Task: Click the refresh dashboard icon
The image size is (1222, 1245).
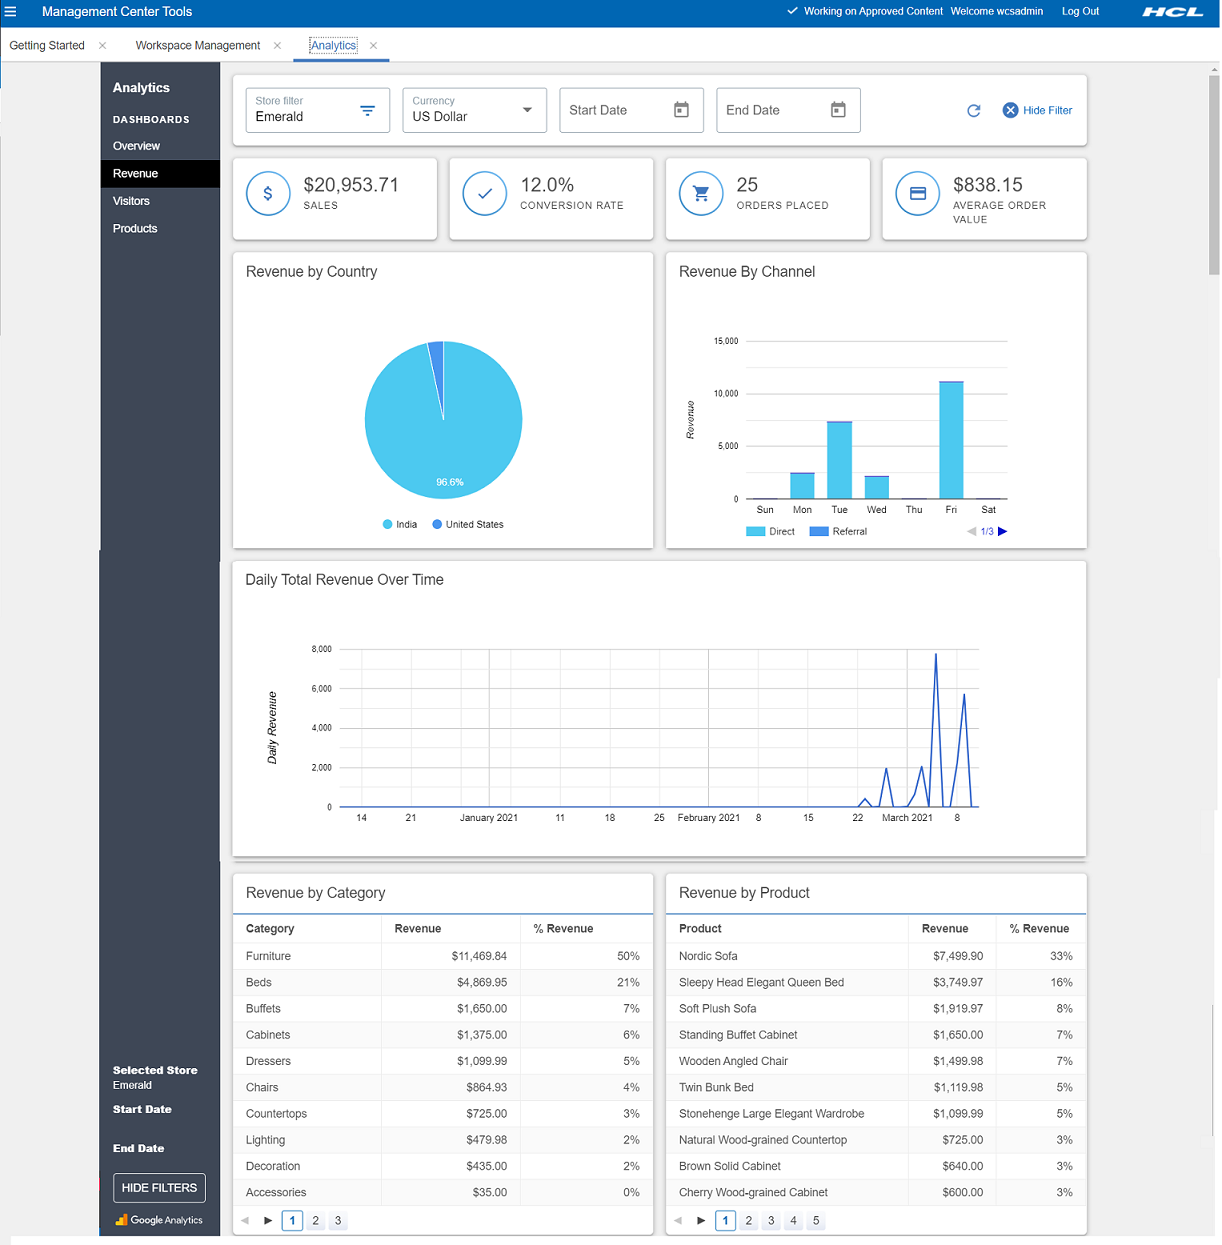Action: click(973, 111)
